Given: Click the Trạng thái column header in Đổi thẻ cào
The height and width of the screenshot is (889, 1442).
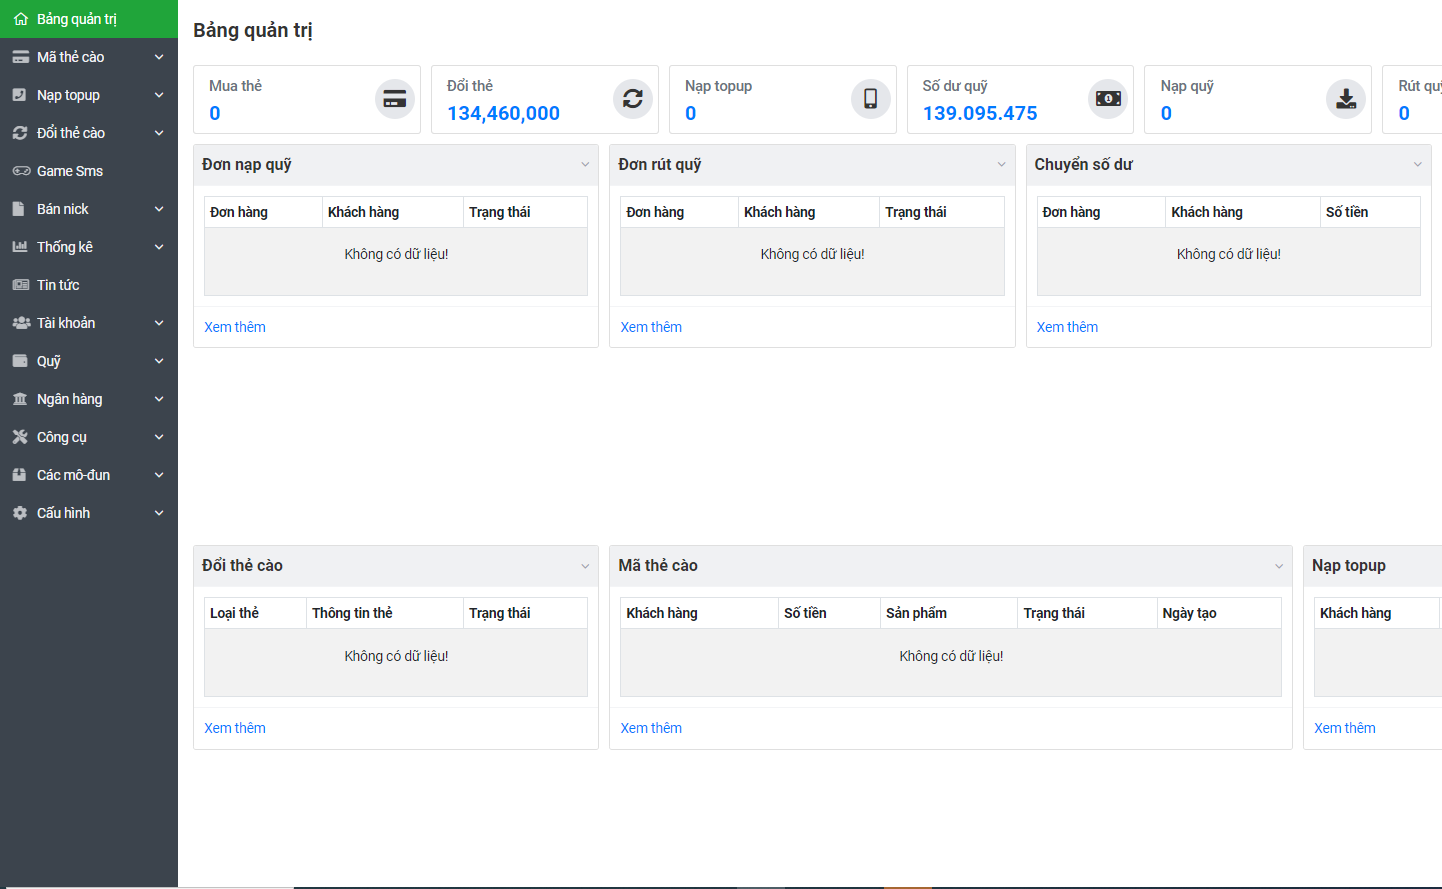Looking at the screenshot, I should pyautogui.click(x=500, y=613).
